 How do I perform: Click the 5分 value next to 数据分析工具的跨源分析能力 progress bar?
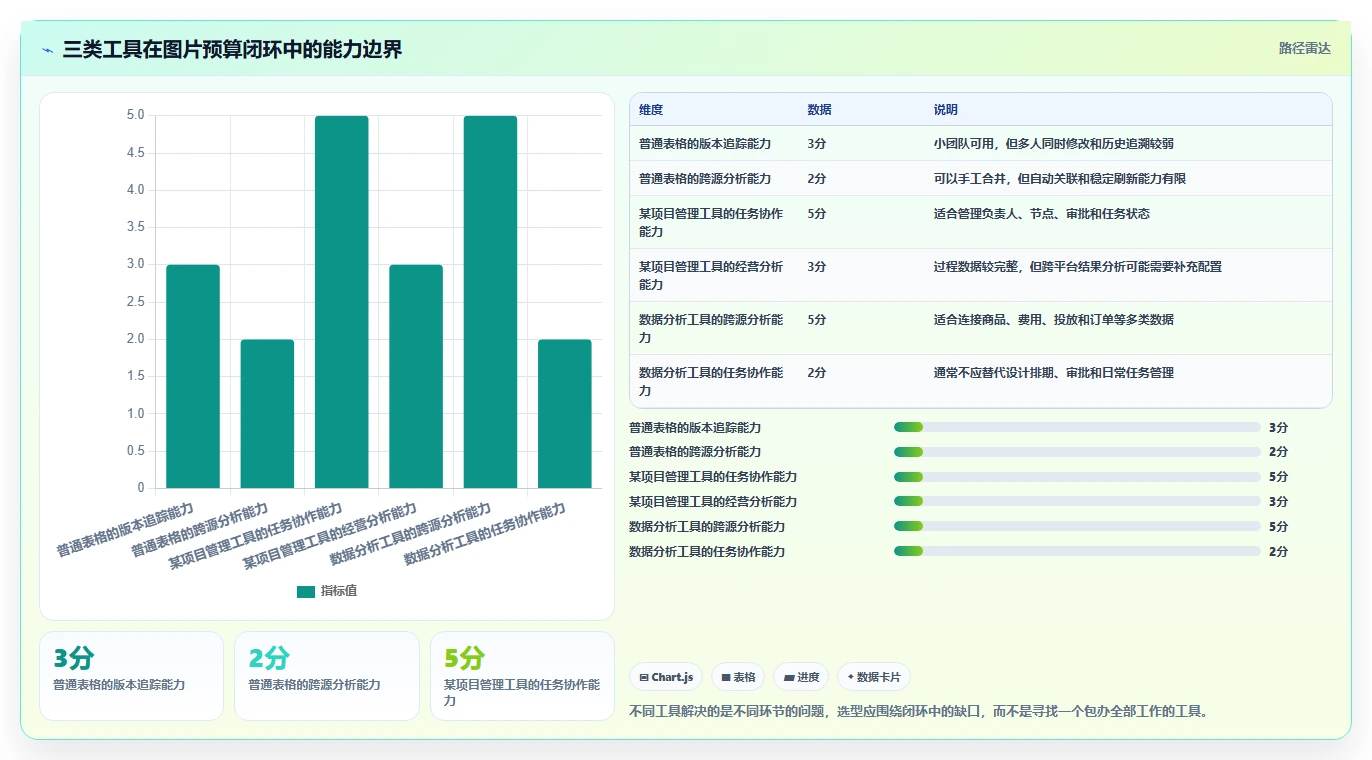pos(1278,527)
